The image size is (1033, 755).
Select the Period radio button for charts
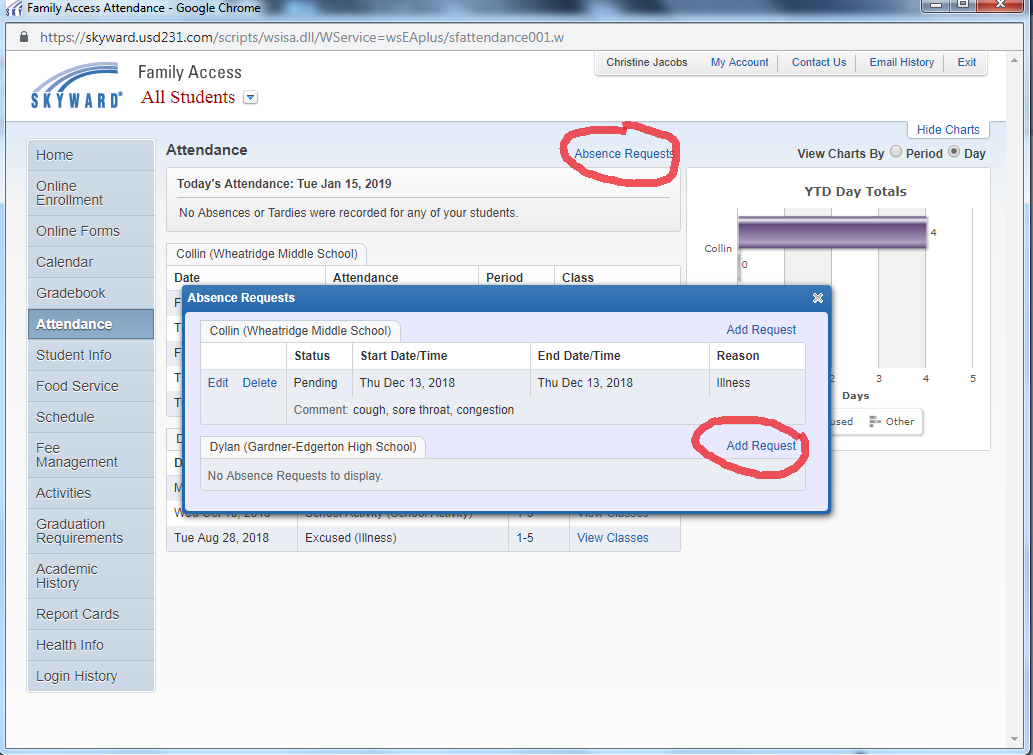tap(896, 152)
